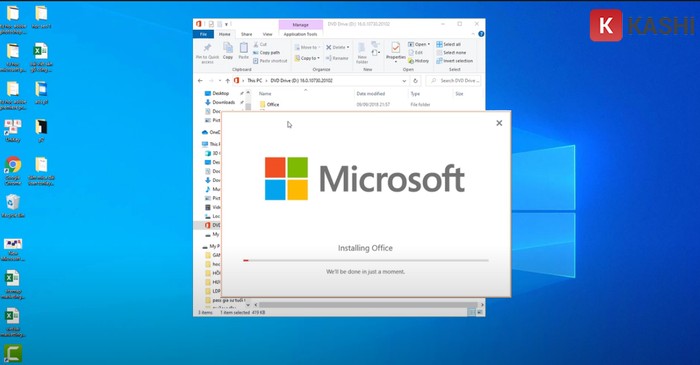This screenshot has width=700, height=365.
Task: Close the Installing Office dialog
Action: [499, 123]
